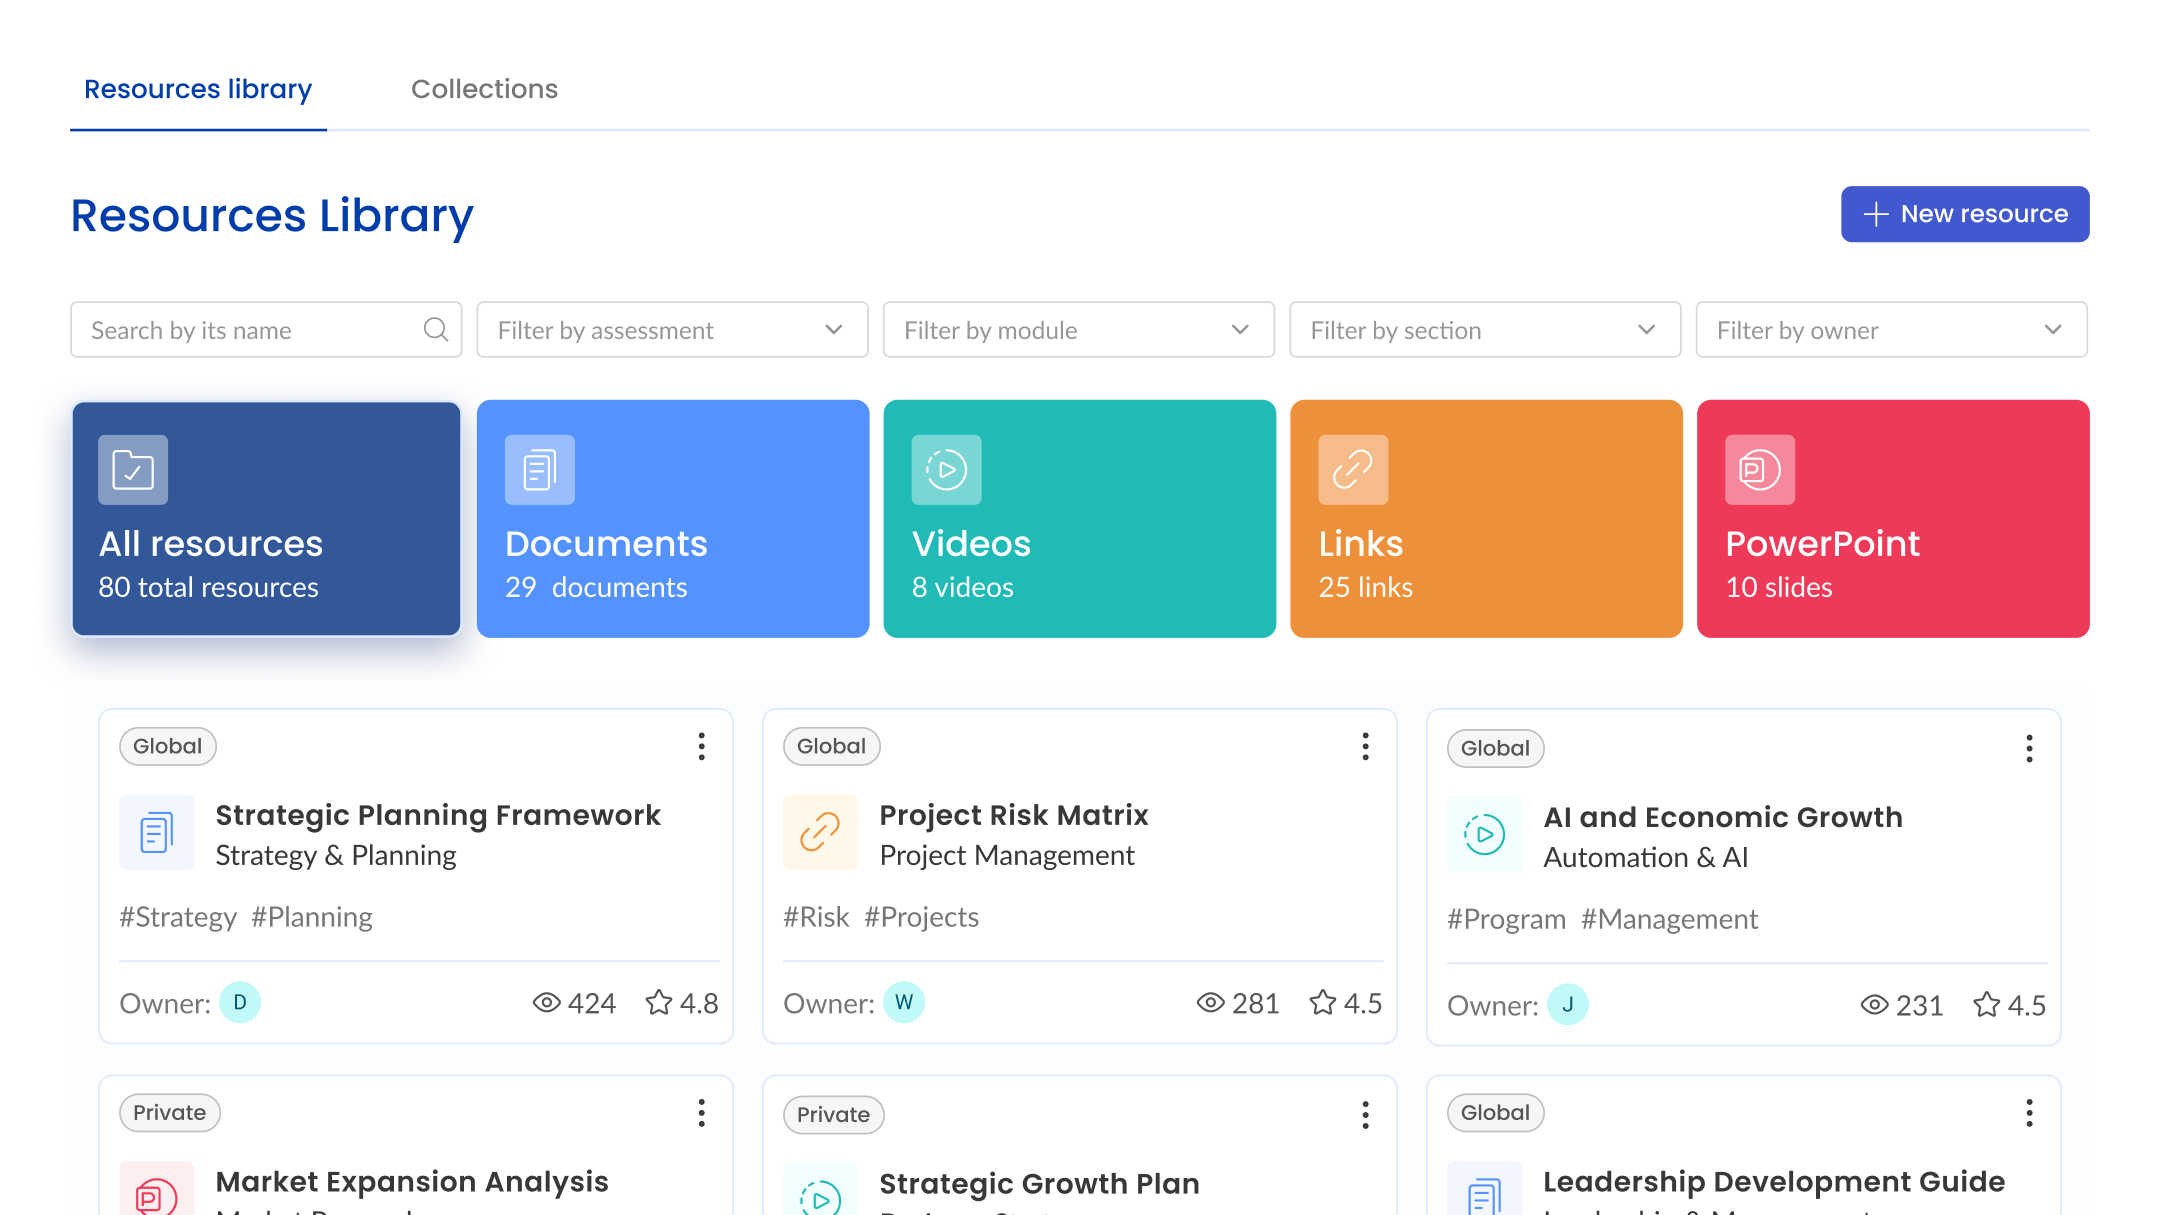Click views eye icon on Project Risk Matrix card

[1210, 1002]
